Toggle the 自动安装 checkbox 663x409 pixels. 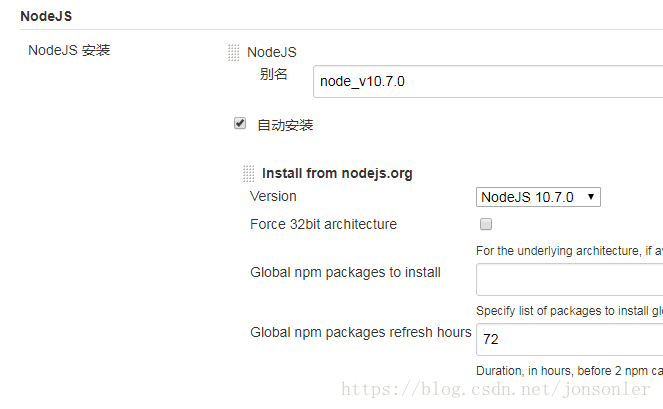tap(240, 124)
